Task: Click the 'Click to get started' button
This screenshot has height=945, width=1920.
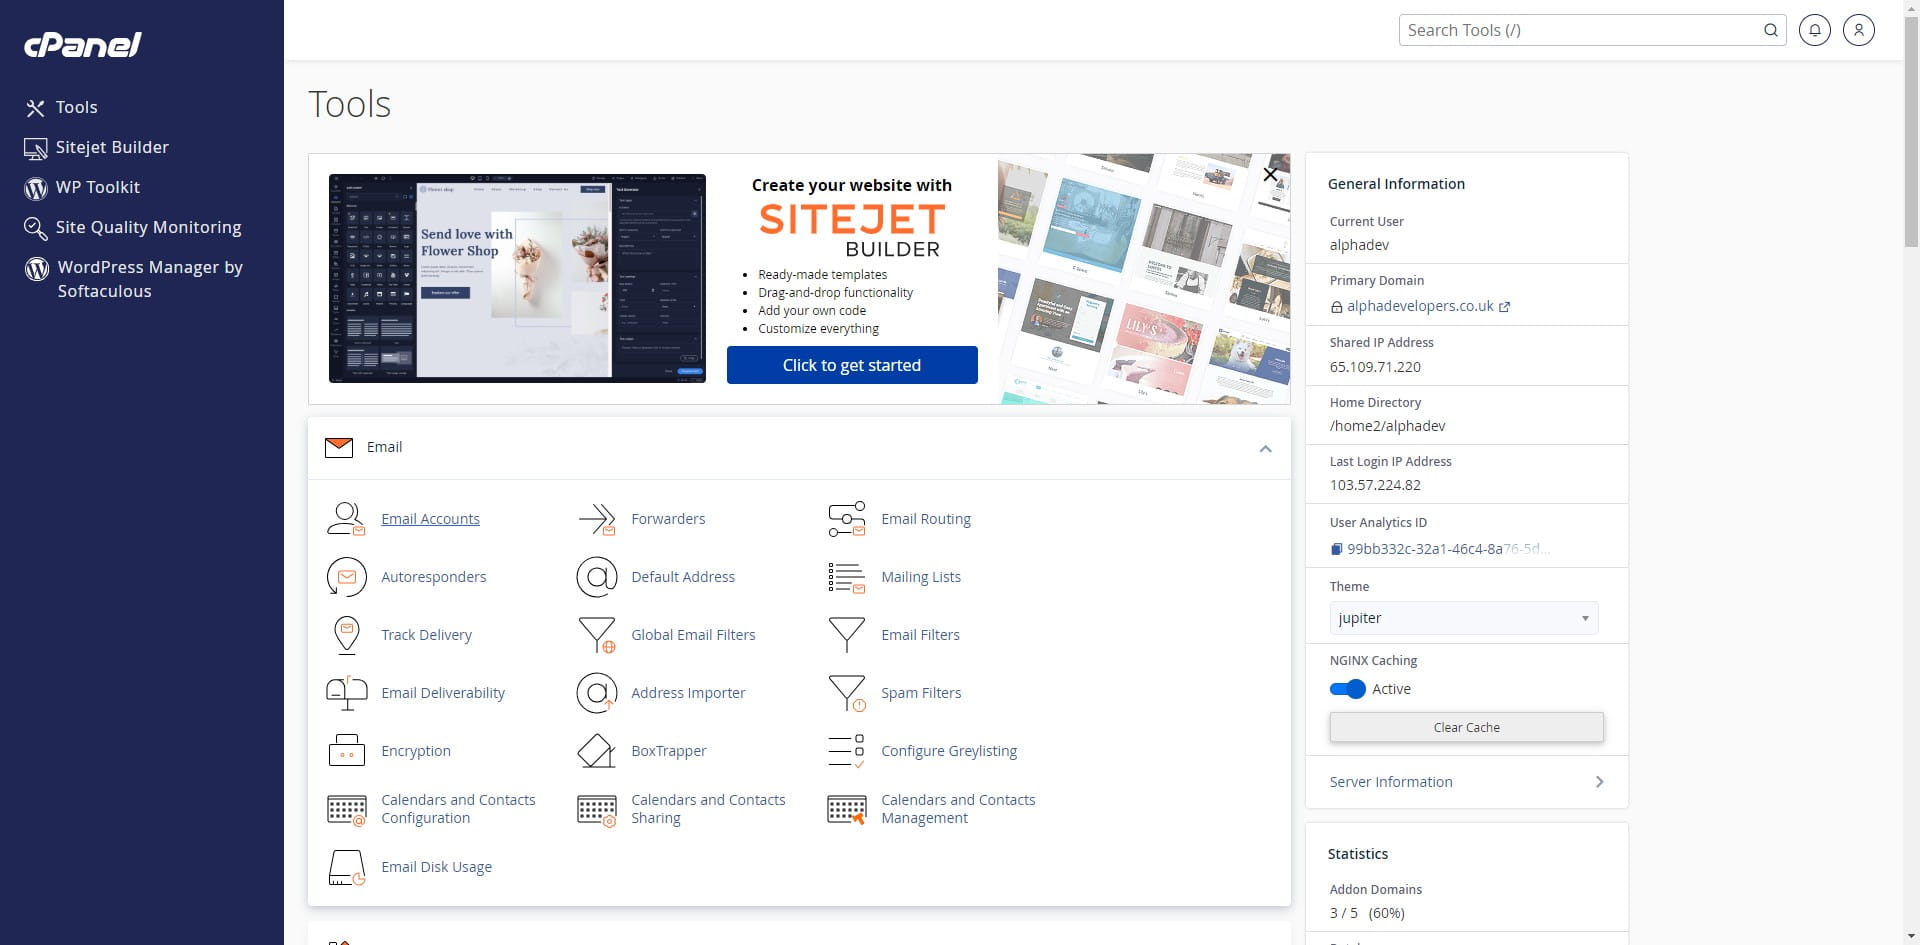Action: (851, 365)
